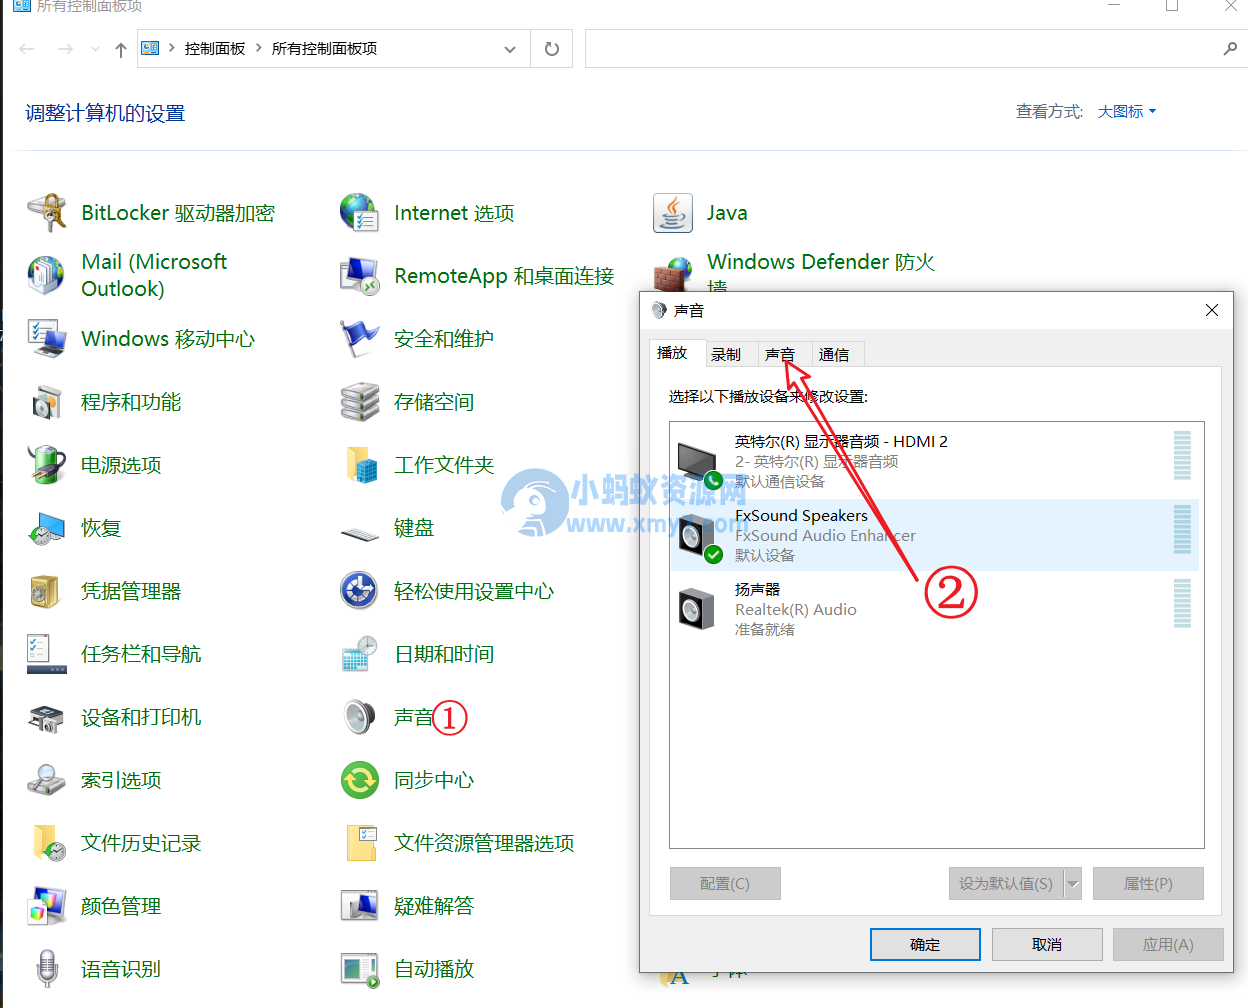Select 扬声器 Realtek(R) Audio device

click(936, 609)
